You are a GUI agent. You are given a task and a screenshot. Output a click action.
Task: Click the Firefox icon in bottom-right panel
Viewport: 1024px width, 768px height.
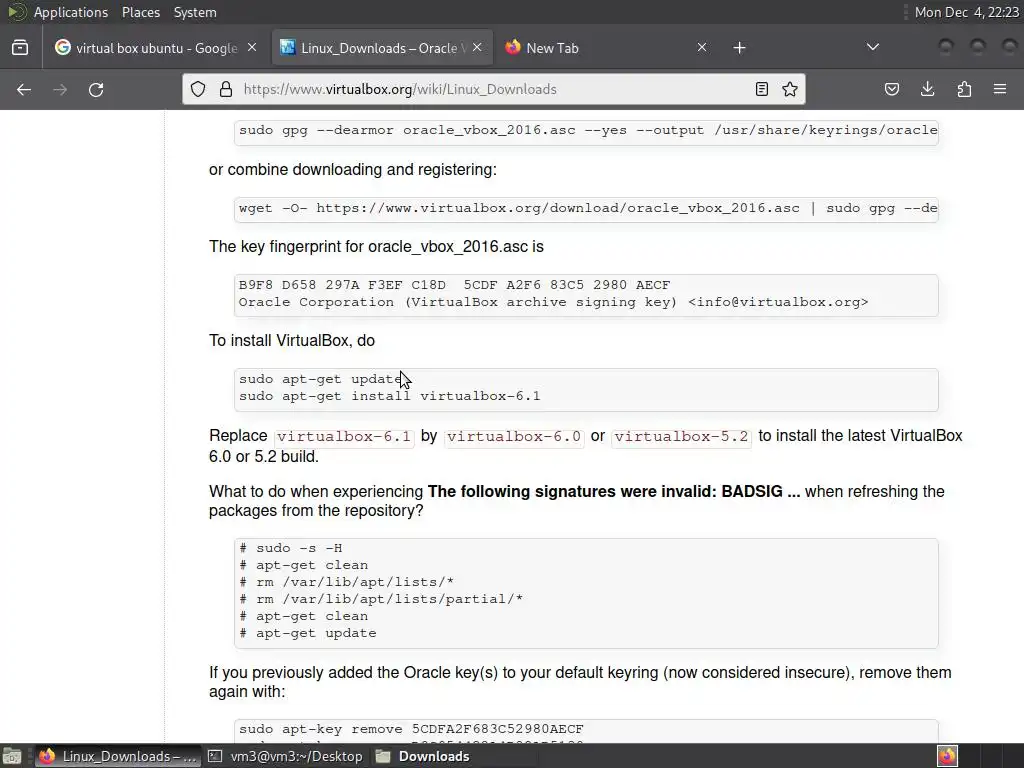click(x=948, y=756)
